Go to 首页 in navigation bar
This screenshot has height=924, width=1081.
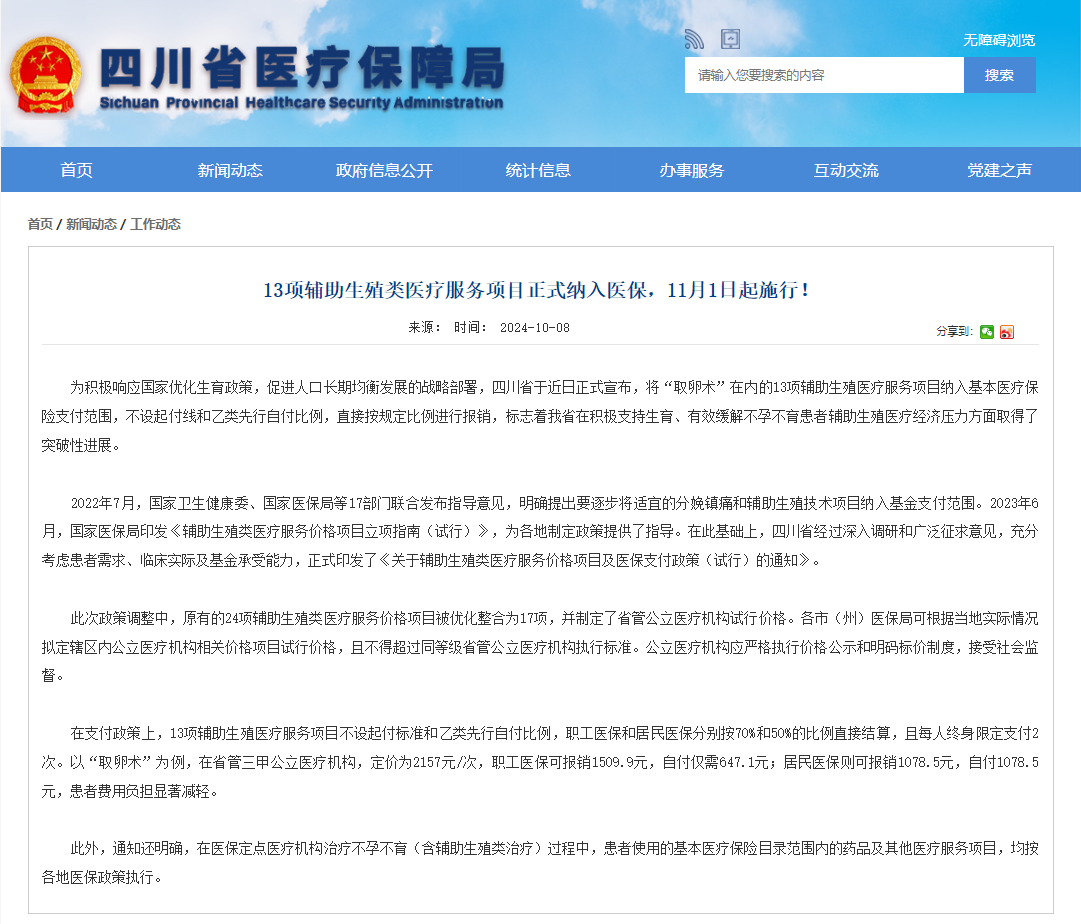point(76,170)
